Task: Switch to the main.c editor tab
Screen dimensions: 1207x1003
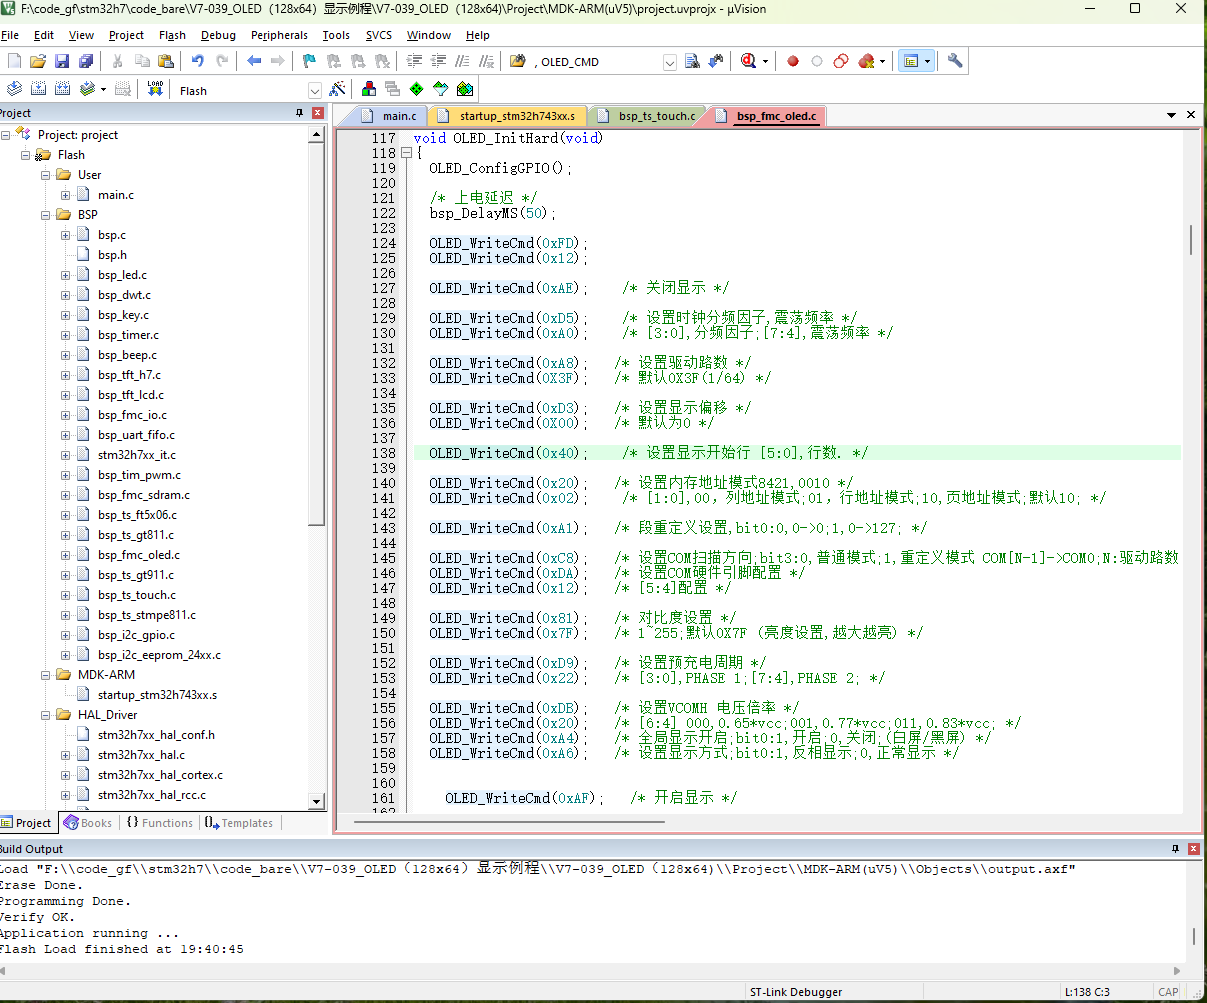Action: coord(390,116)
